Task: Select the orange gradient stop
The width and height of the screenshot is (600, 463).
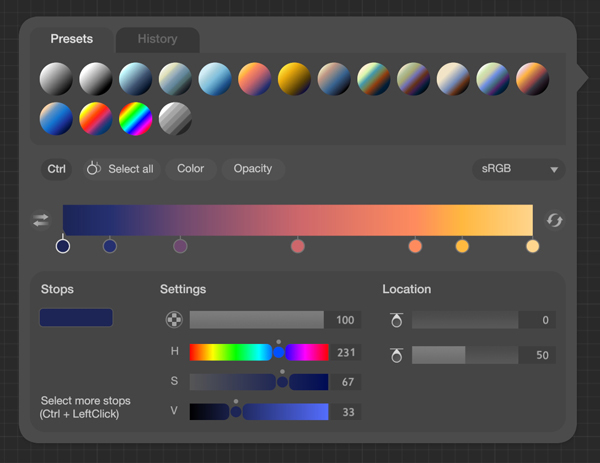Action: point(415,246)
